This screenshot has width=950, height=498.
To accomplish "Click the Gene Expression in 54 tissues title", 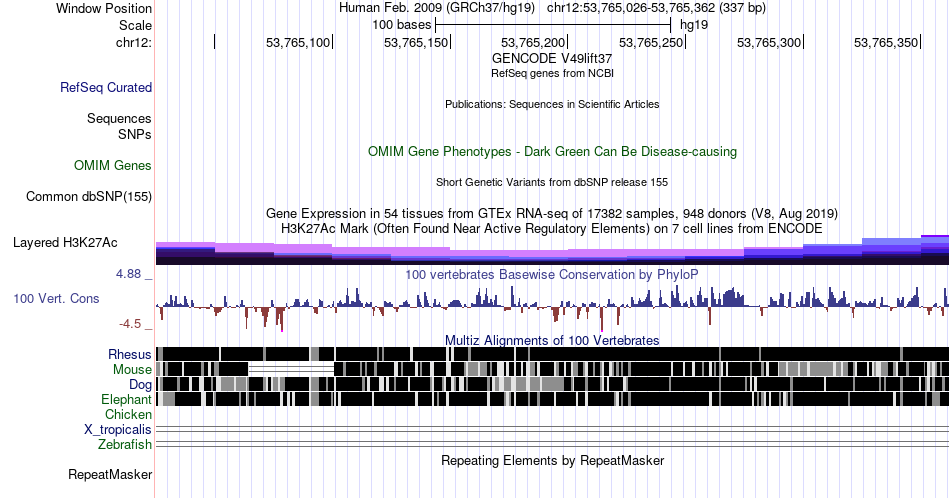I will tap(552, 213).
